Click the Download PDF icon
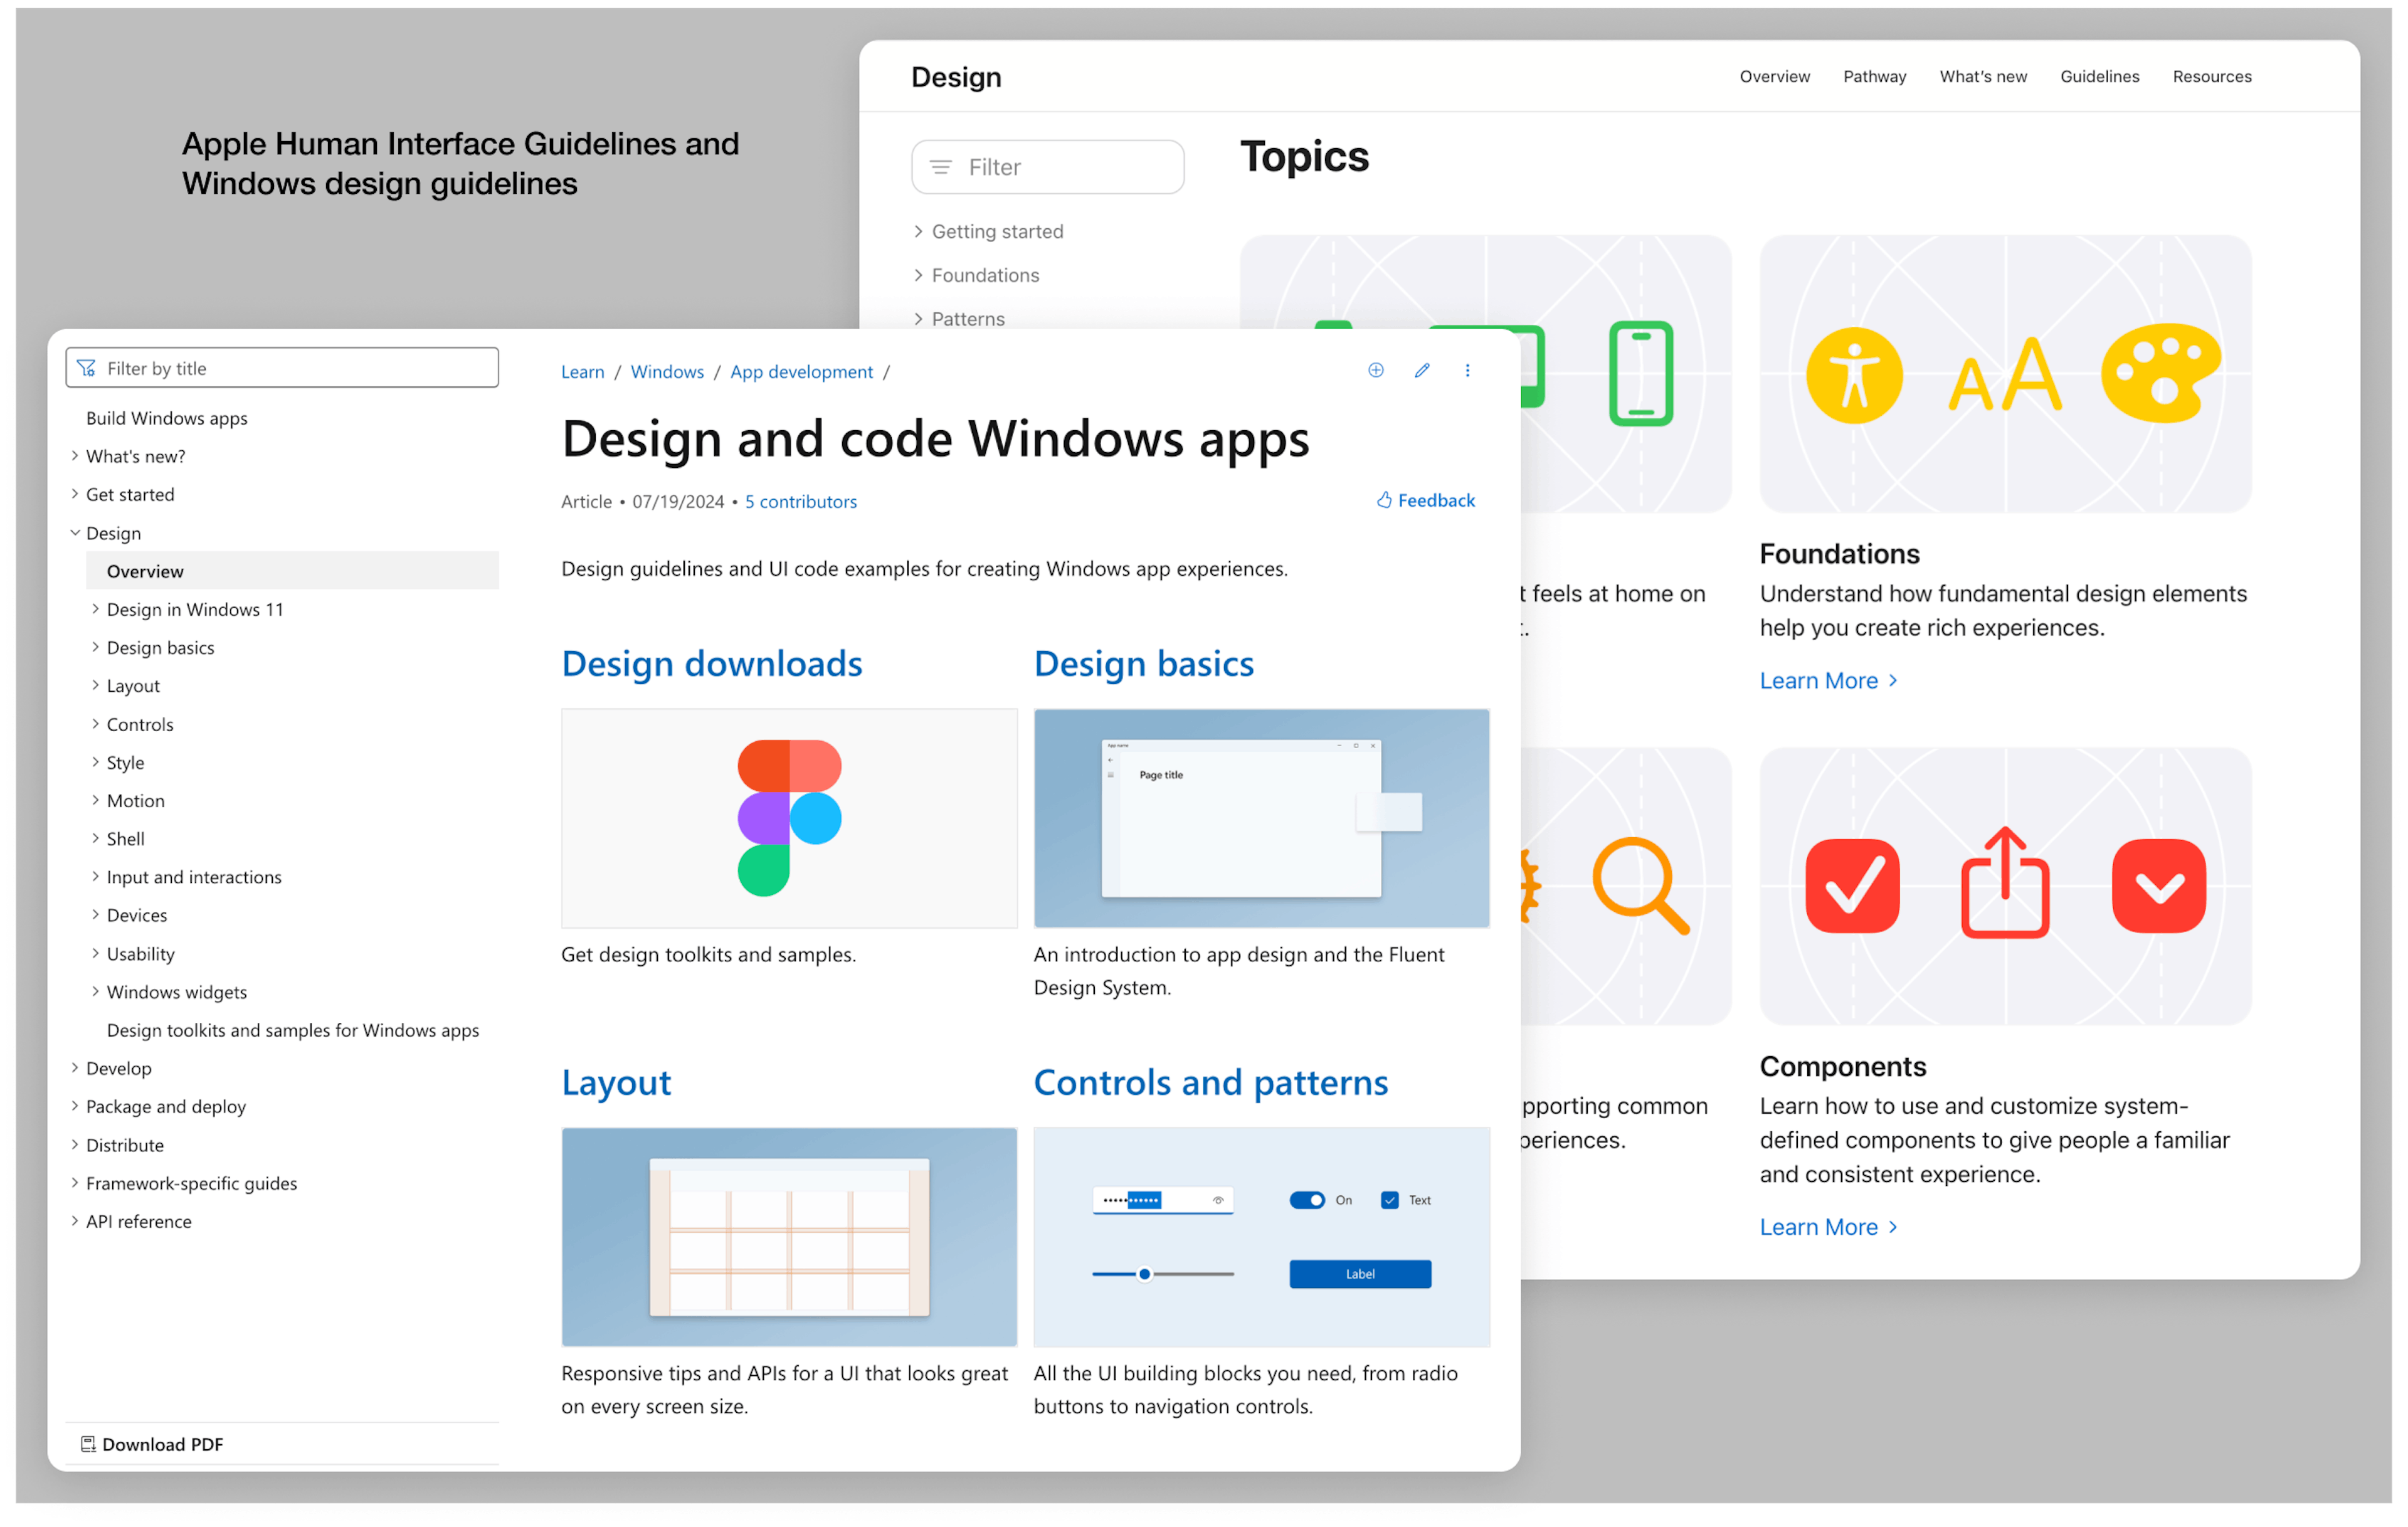This screenshot has height=1527, width=2408. (x=88, y=1444)
